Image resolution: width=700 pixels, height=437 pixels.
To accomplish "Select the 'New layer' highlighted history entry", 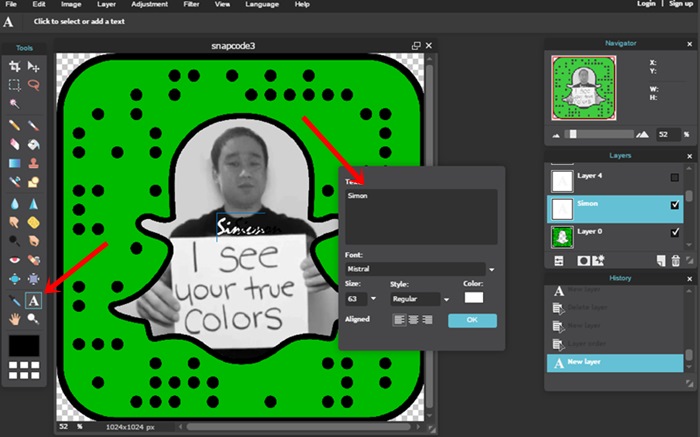I will 615,362.
